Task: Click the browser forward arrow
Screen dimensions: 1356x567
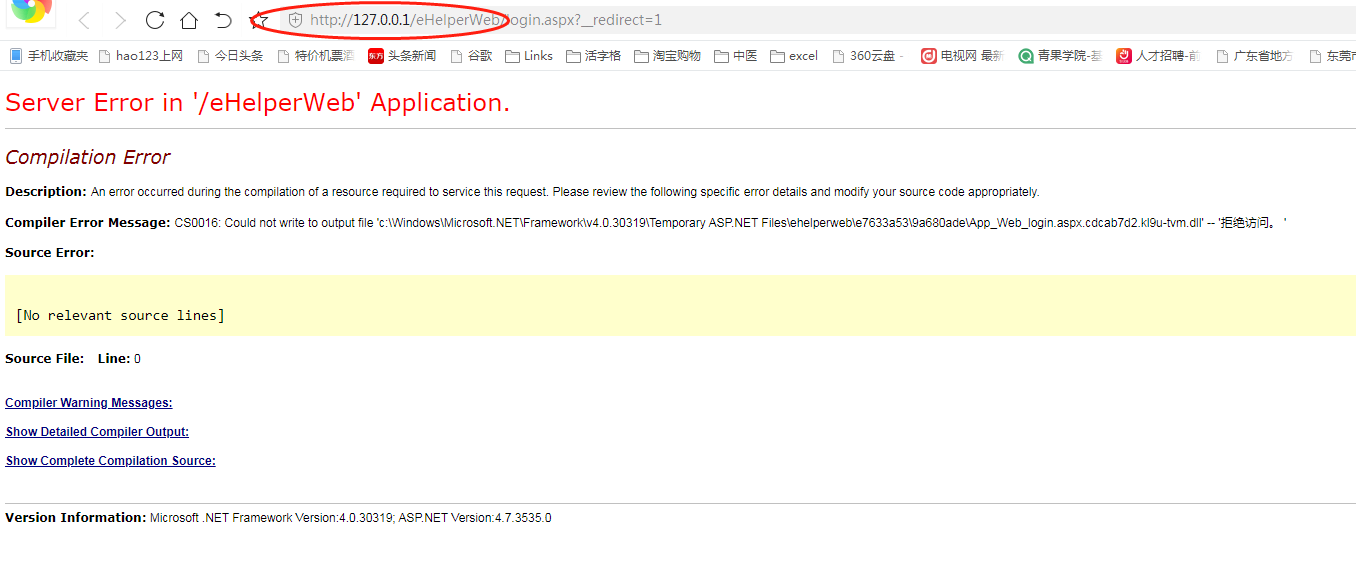Action: tap(120, 20)
